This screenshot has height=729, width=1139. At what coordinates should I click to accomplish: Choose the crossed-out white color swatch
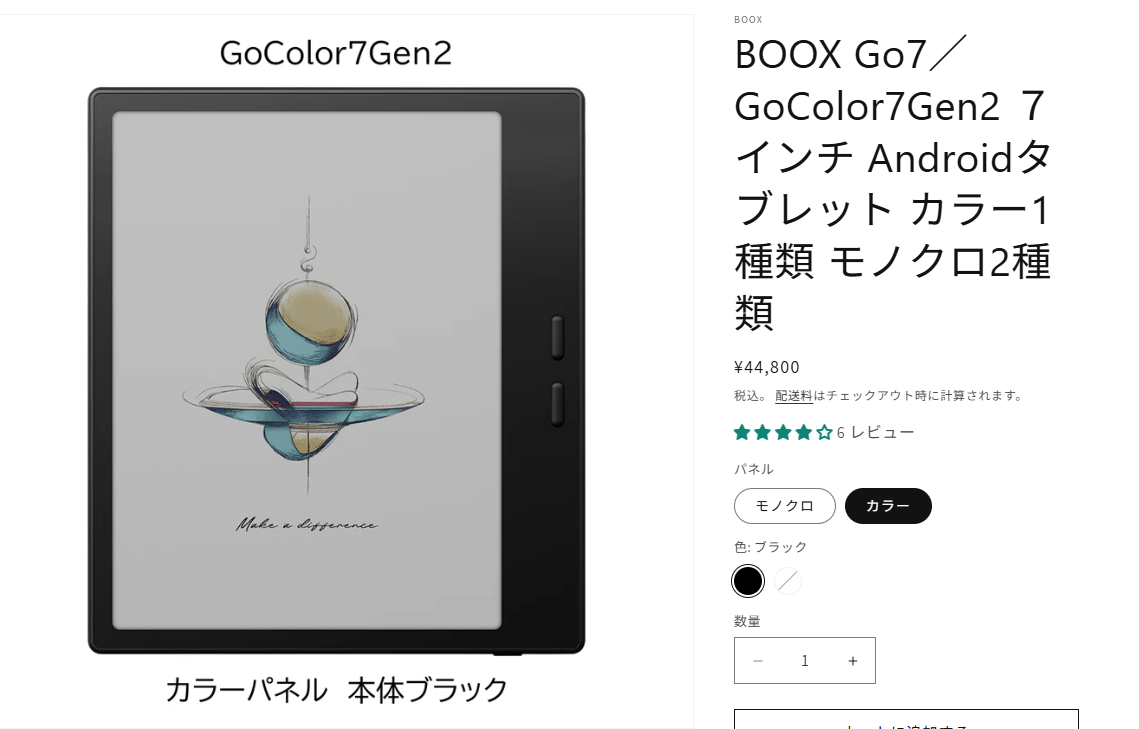point(788,581)
